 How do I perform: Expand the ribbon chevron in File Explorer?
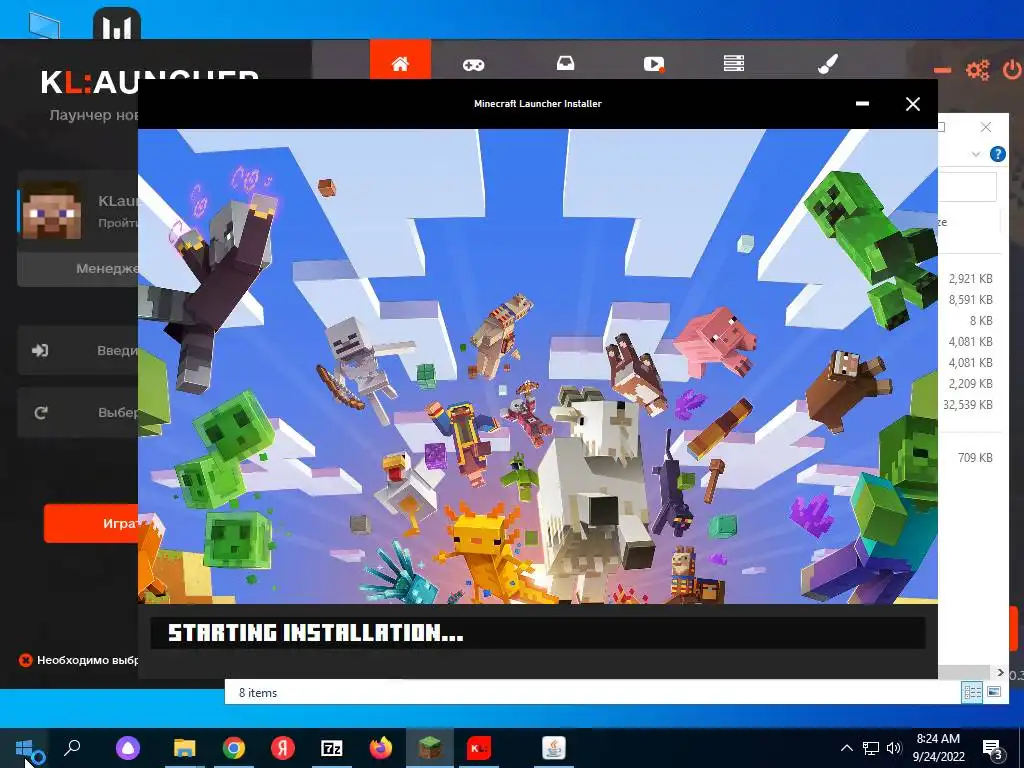pos(976,154)
